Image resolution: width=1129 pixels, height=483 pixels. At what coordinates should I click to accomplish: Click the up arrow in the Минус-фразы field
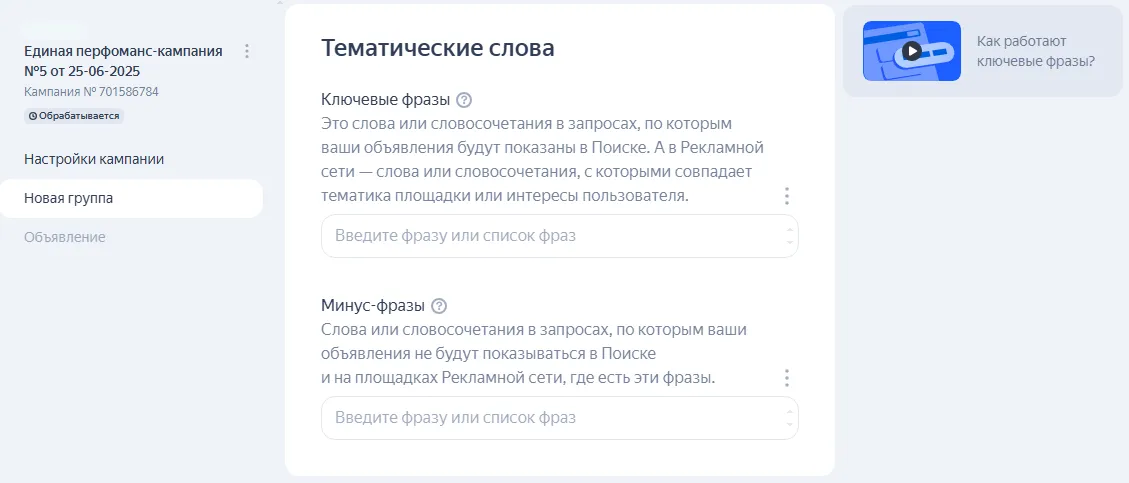point(789,411)
